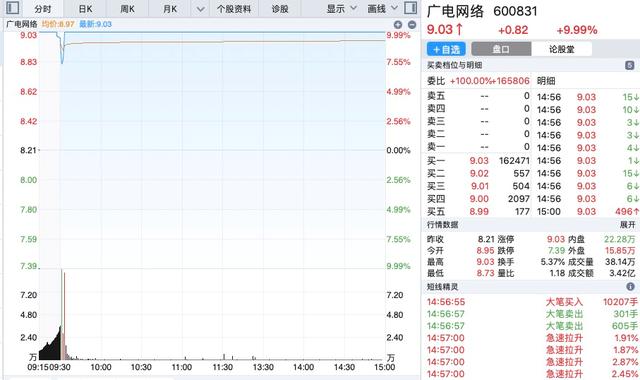This screenshot has height=380, width=640.
Task: Zoom out chart with minus icon
Action: 412,25
